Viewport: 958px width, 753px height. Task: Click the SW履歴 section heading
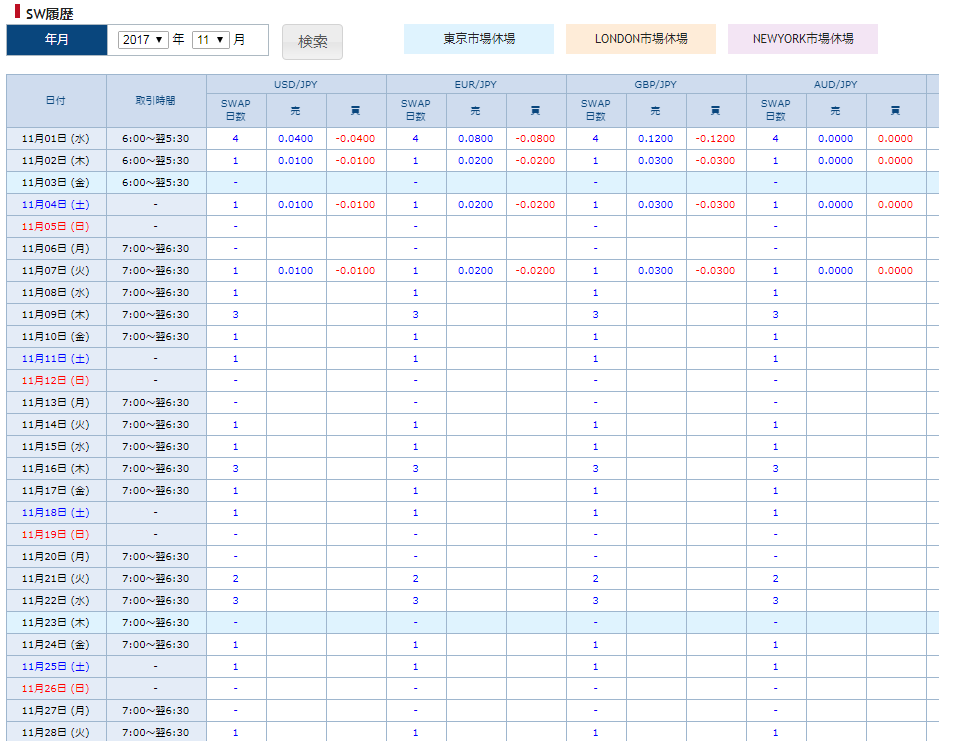49,13
